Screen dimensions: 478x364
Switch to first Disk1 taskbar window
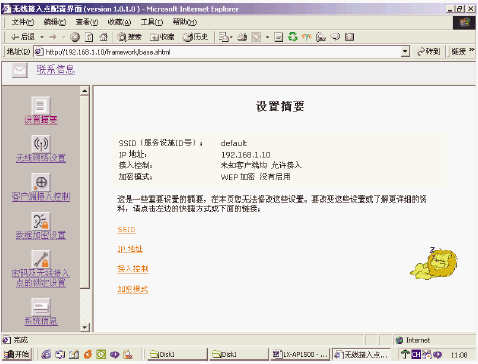[177, 354]
